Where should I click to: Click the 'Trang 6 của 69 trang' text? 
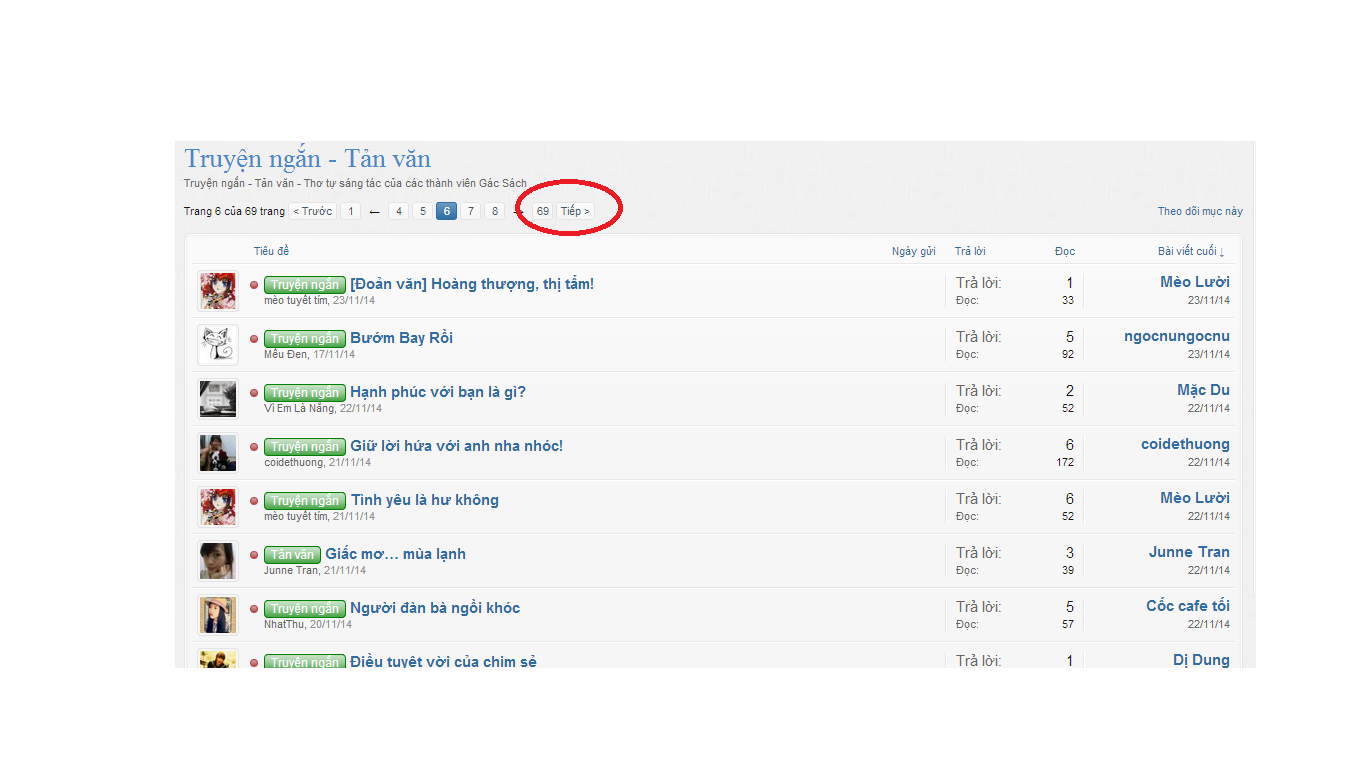[x=234, y=211]
